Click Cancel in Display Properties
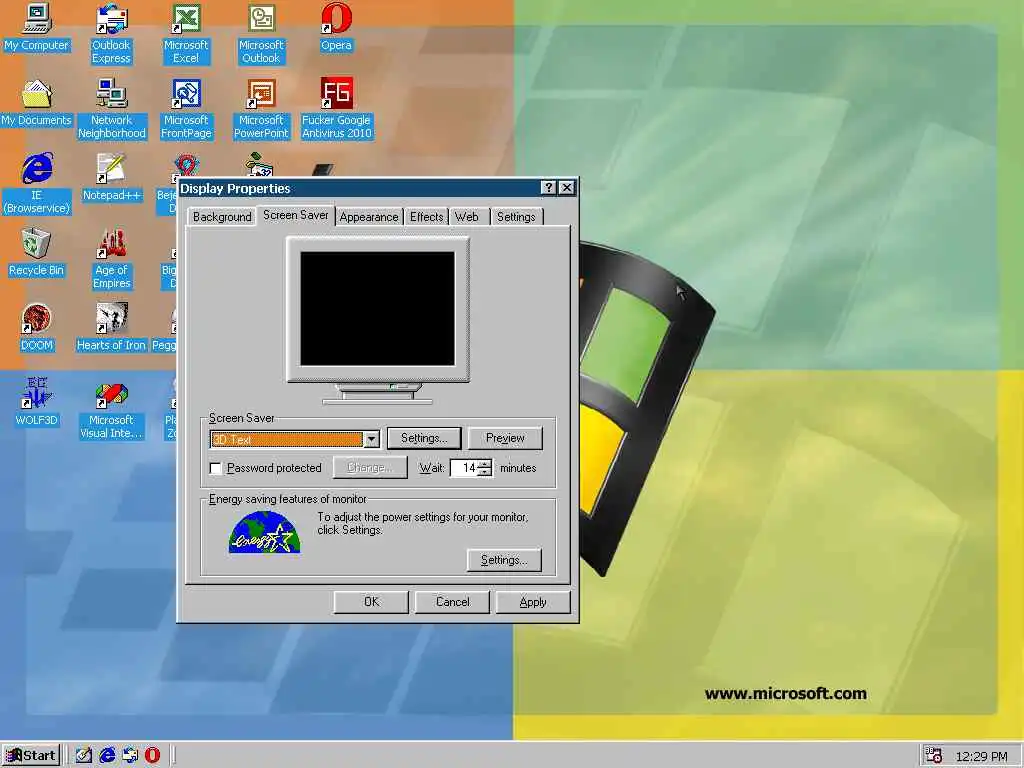 click(452, 602)
